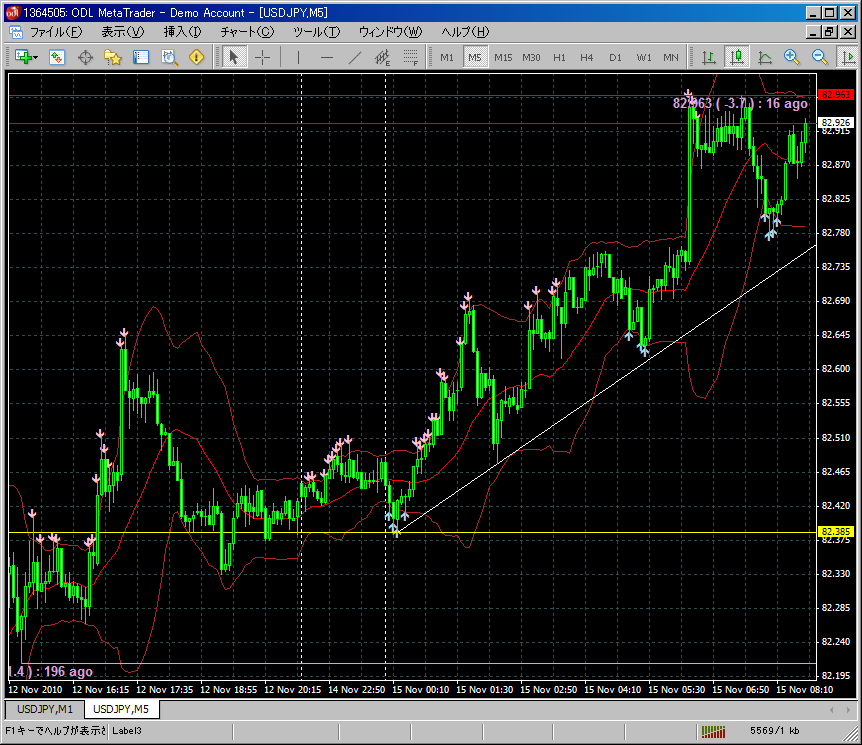
Task: Open the チャート(C) menu
Action: point(246,32)
